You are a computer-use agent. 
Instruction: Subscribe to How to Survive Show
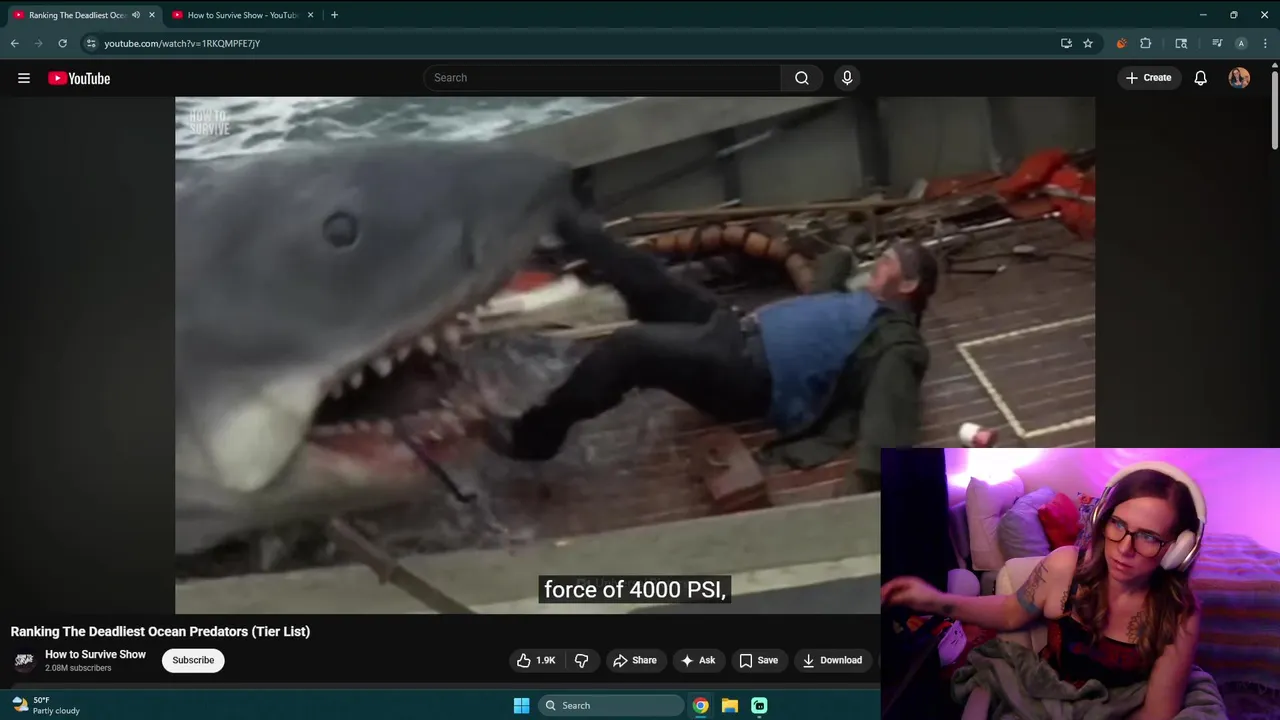(193, 660)
